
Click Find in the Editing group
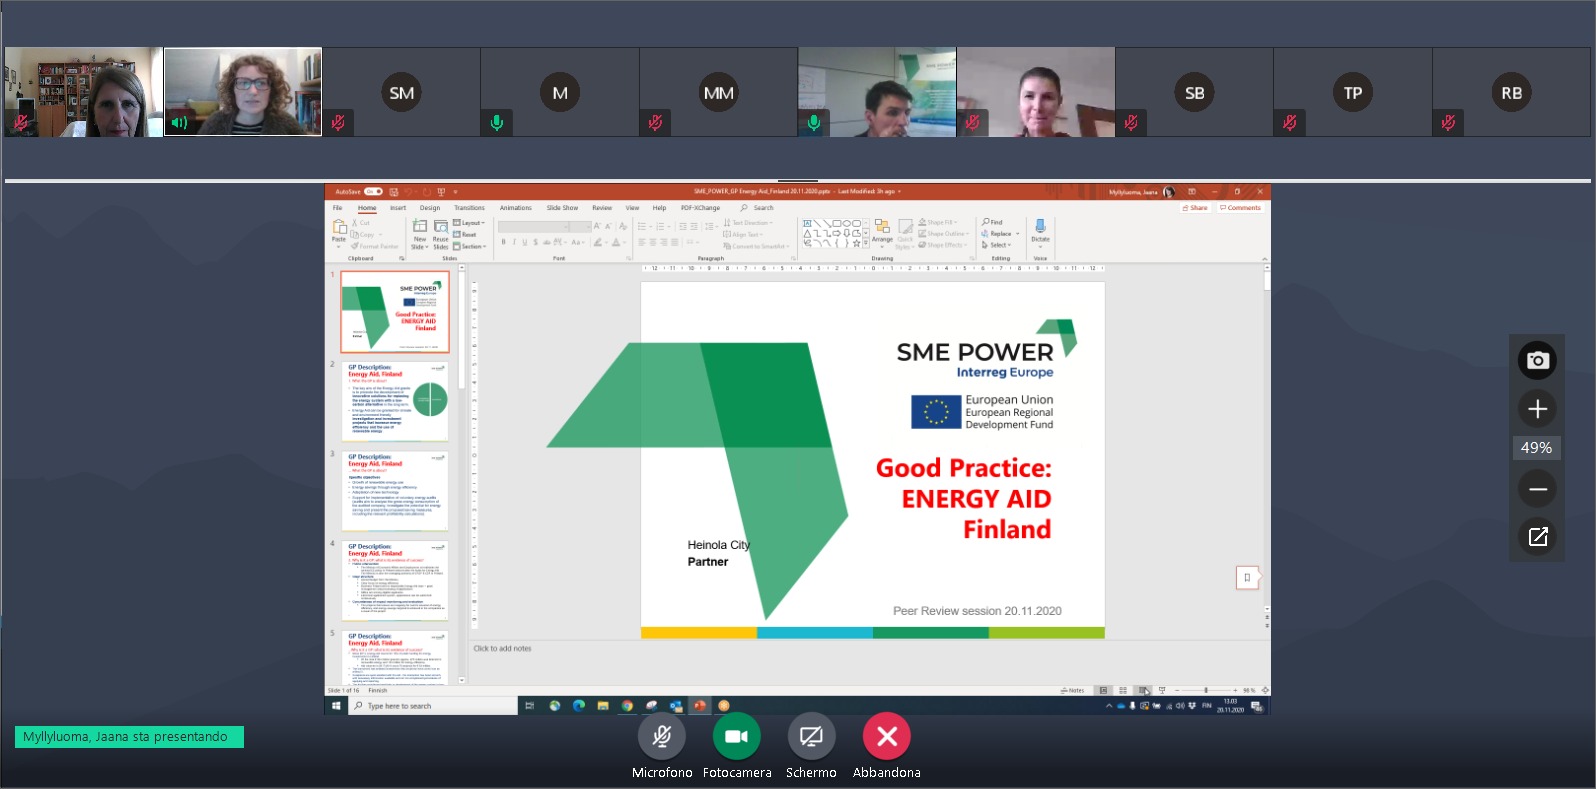992,222
